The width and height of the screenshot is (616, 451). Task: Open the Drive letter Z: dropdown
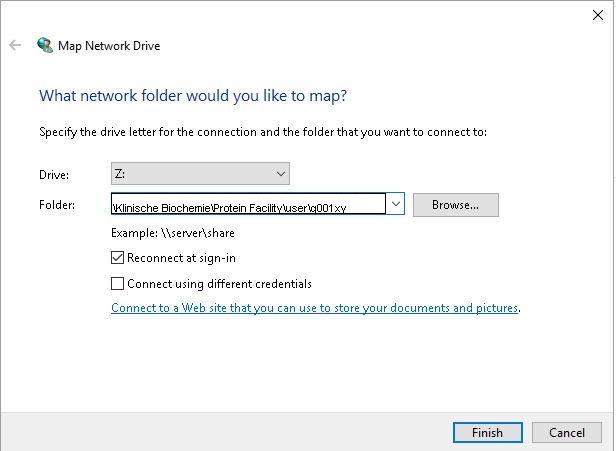pyautogui.click(x=200, y=174)
